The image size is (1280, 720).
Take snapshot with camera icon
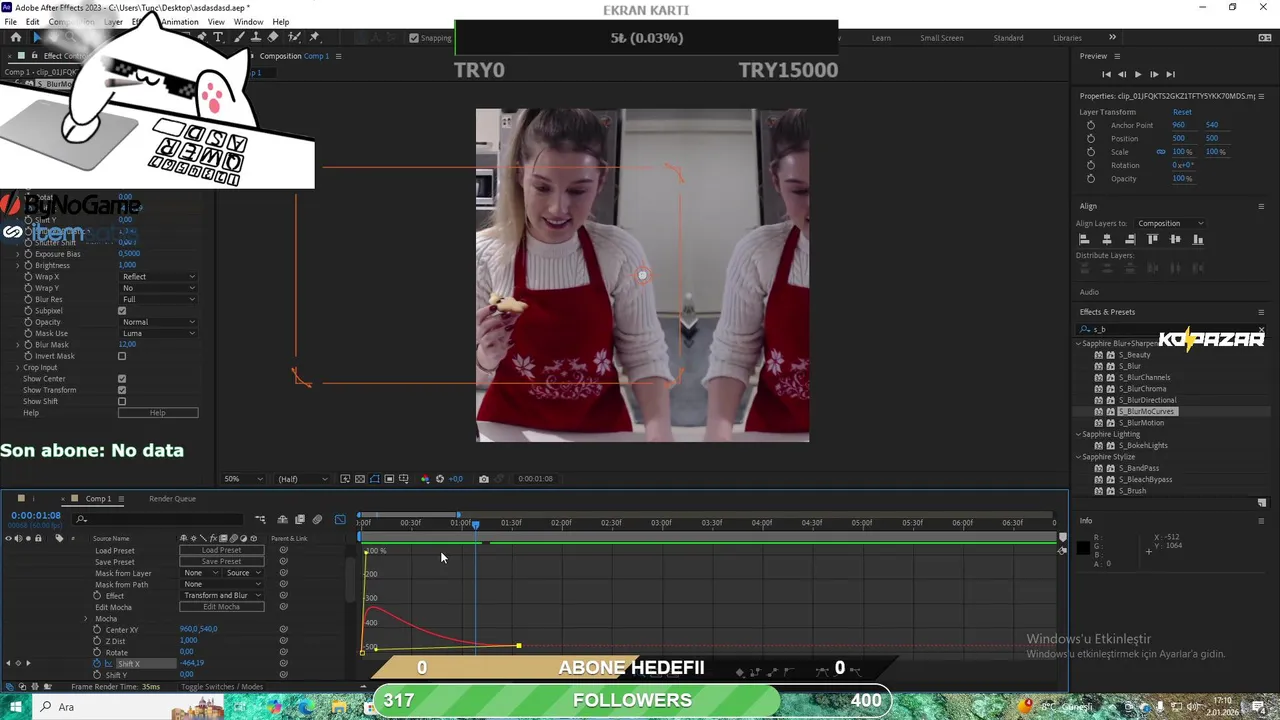tap(484, 479)
